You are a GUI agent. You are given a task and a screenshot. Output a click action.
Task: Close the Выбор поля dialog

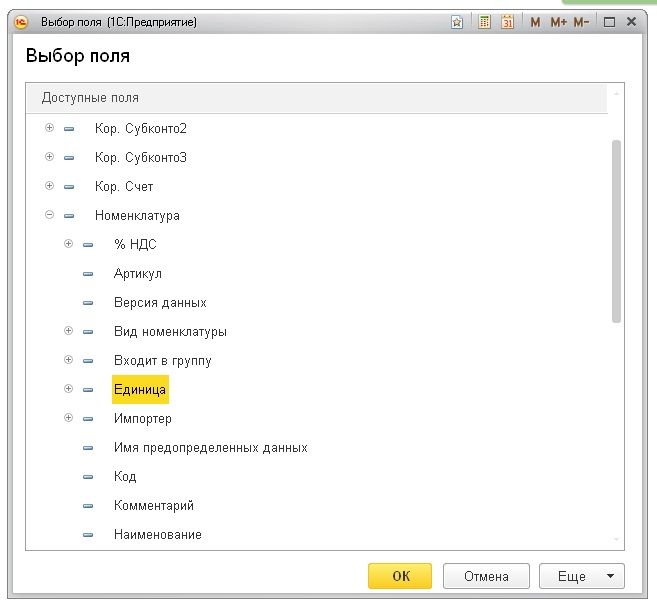631,22
